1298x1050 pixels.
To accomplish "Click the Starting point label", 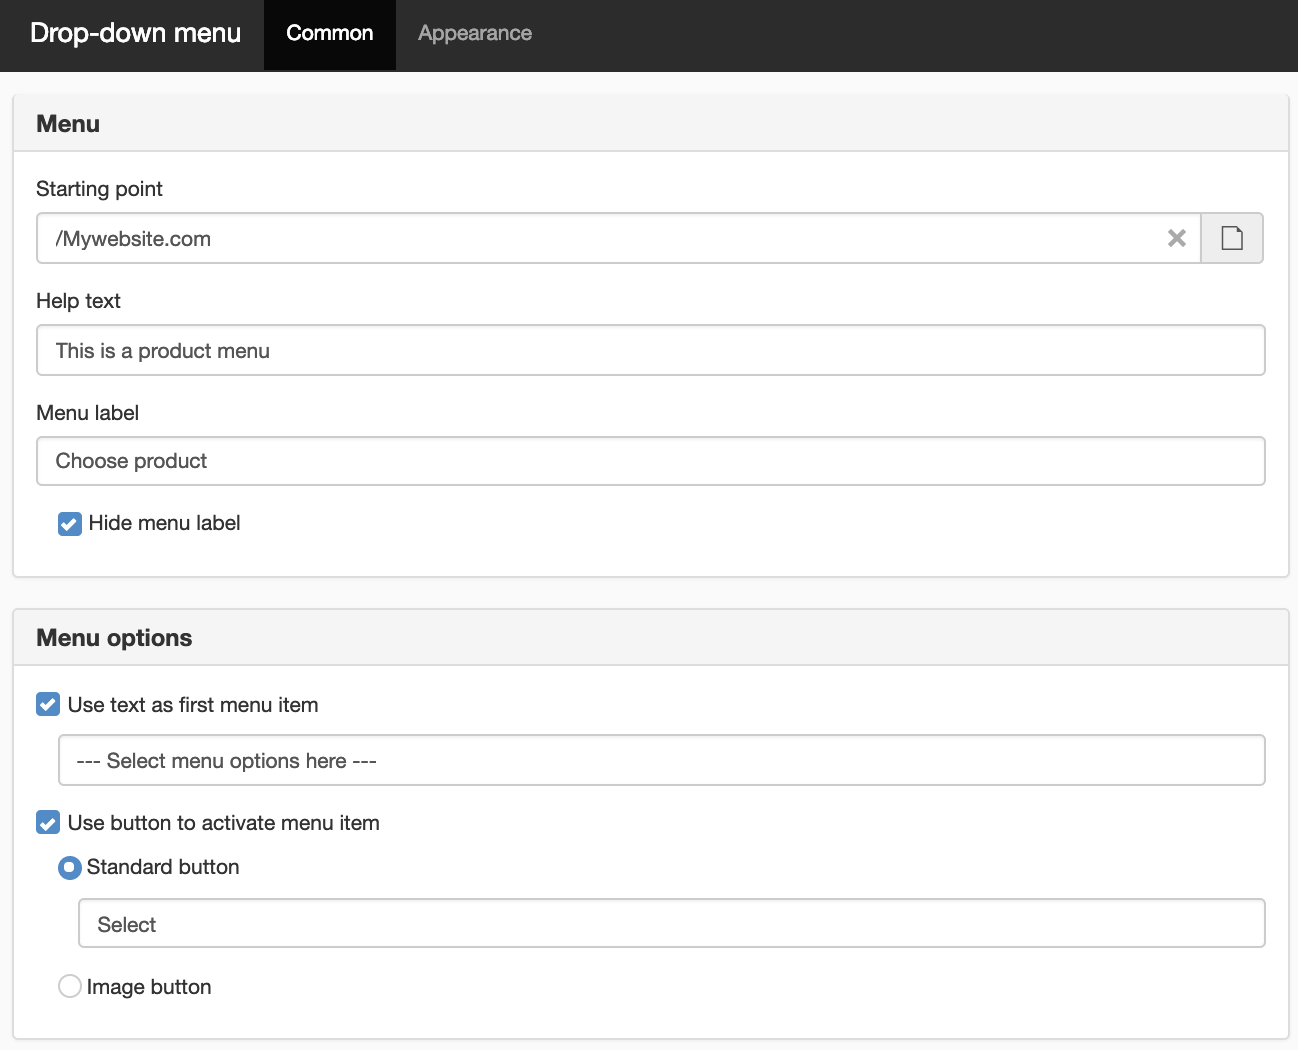I will coord(99,189).
